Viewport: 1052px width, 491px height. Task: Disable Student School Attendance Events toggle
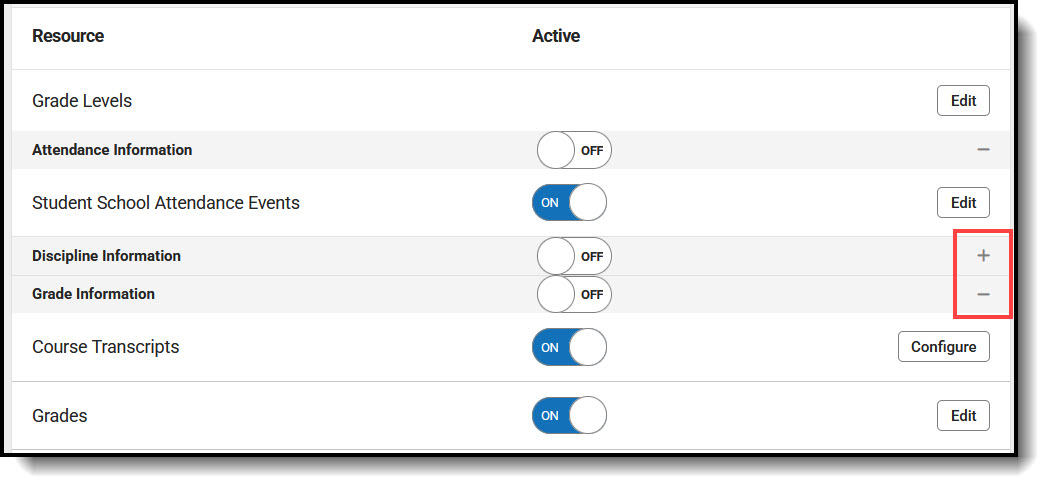tap(569, 202)
